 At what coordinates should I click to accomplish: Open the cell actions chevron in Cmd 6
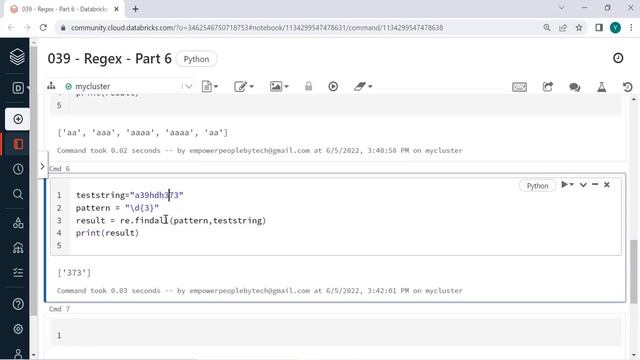[583, 185]
